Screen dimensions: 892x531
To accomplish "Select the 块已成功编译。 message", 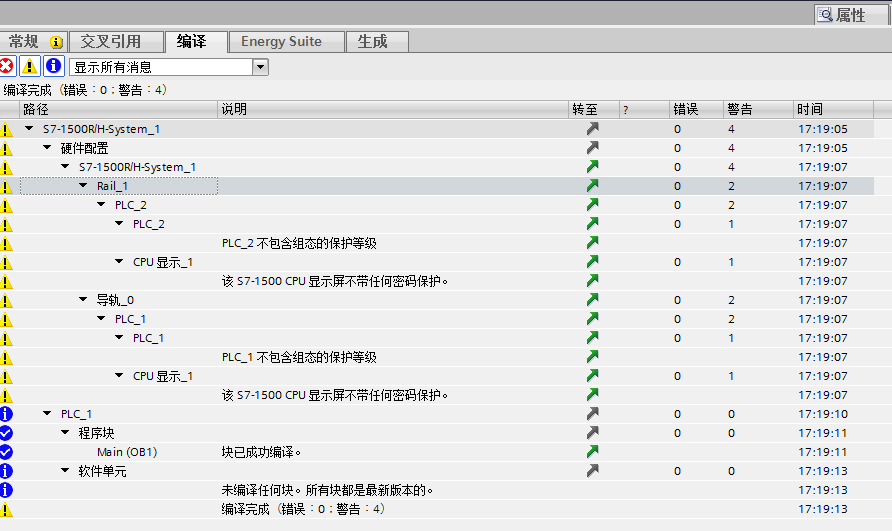I will 261,452.
